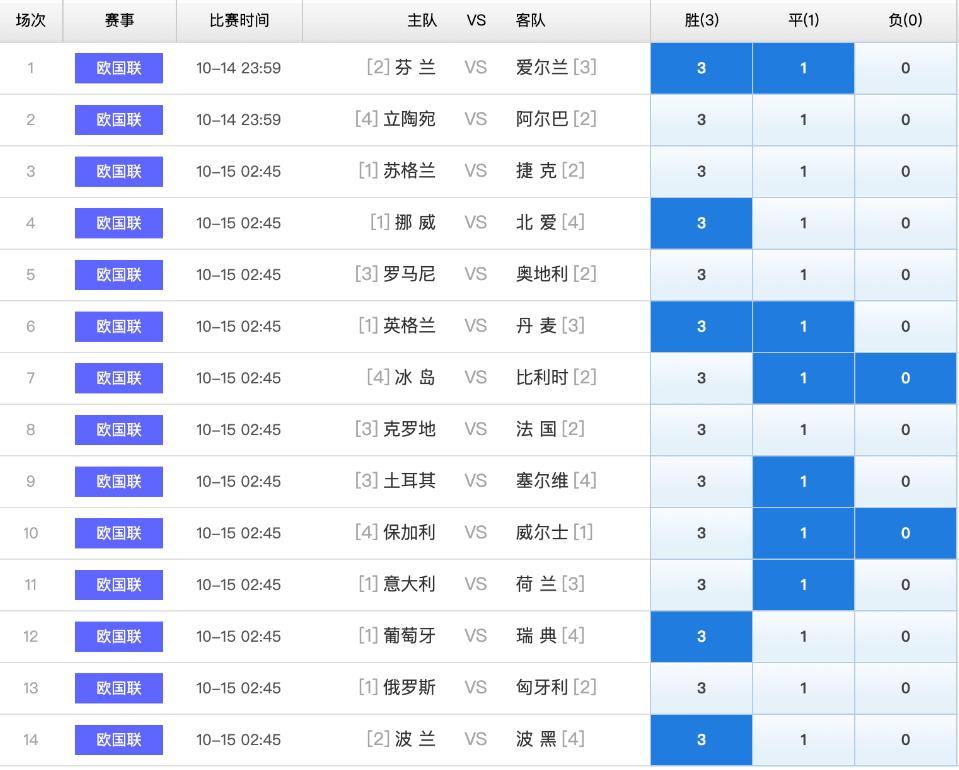The width and height of the screenshot is (959, 770).
Task: Deselect draw (1) for match 6 英格兰 vs 丹麦
Action: 803,327
